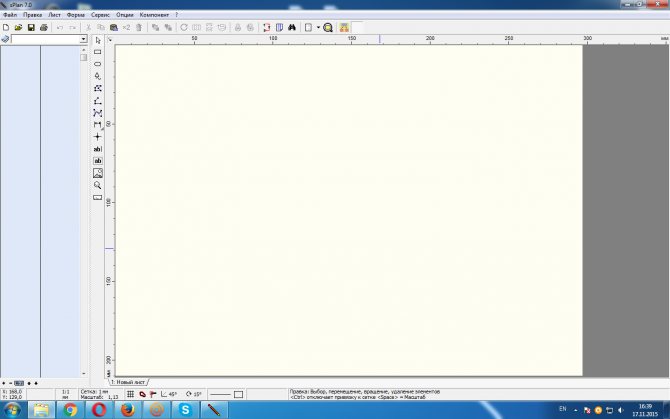
Task: Launch Skype from the taskbar
Action: click(x=184, y=409)
